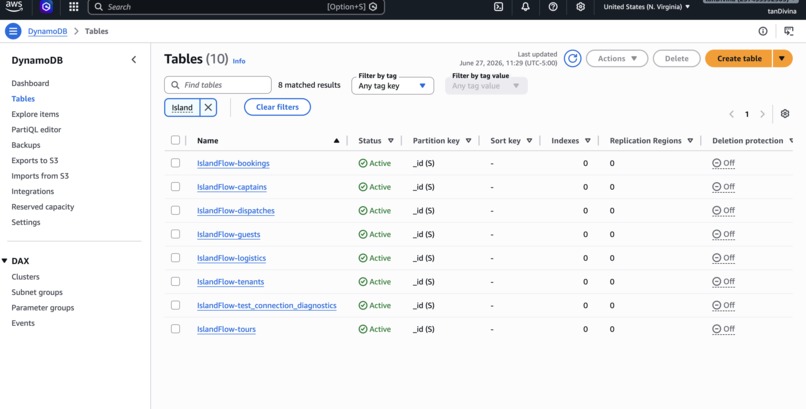Open Subnet groups under DAX

(x=37, y=292)
